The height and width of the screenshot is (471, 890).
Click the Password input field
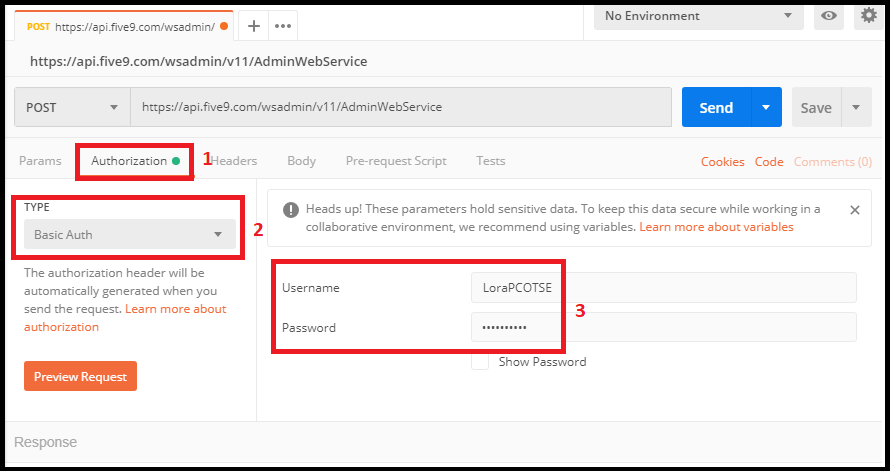point(664,327)
